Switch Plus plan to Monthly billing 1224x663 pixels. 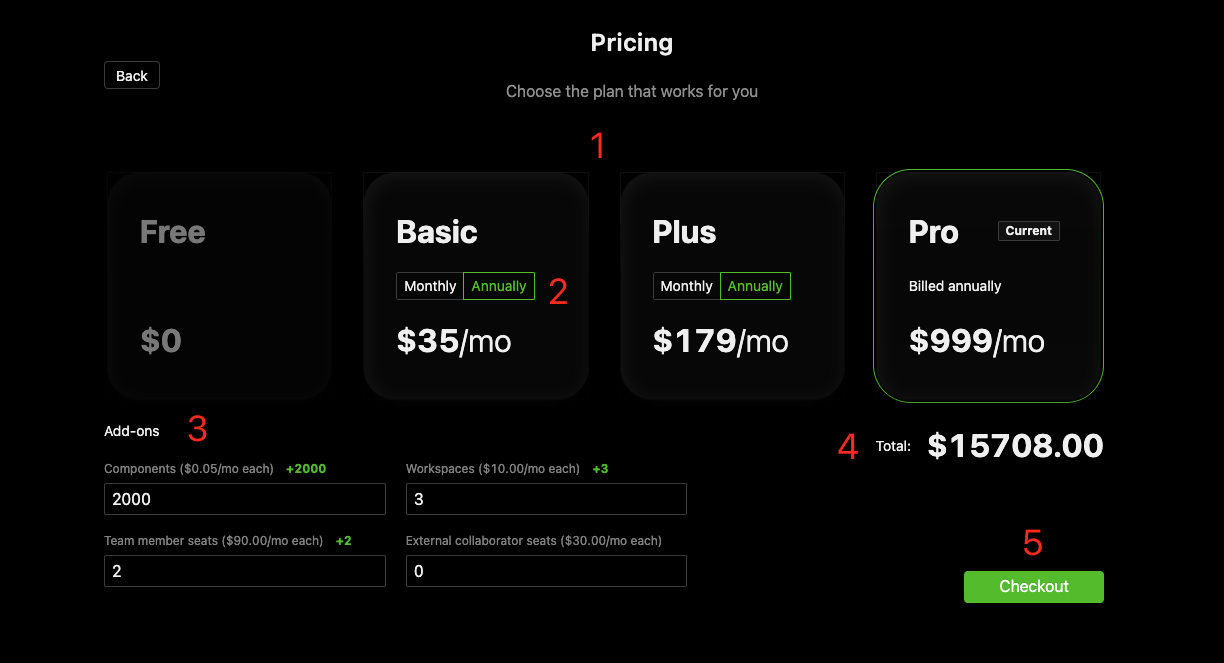[x=686, y=286]
